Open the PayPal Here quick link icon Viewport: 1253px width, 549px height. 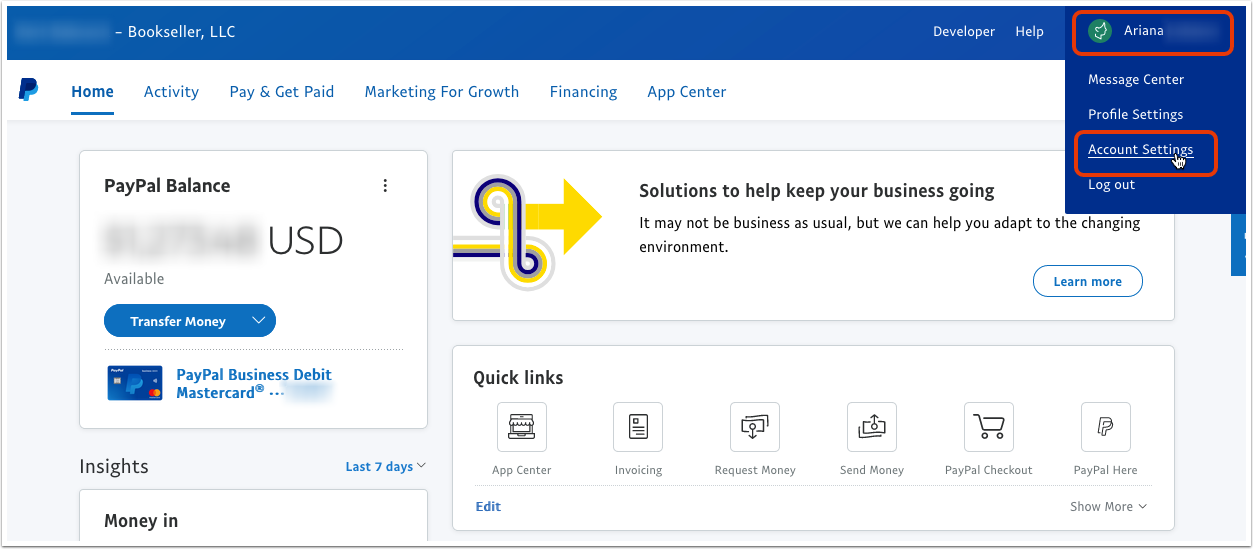[1106, 428]
